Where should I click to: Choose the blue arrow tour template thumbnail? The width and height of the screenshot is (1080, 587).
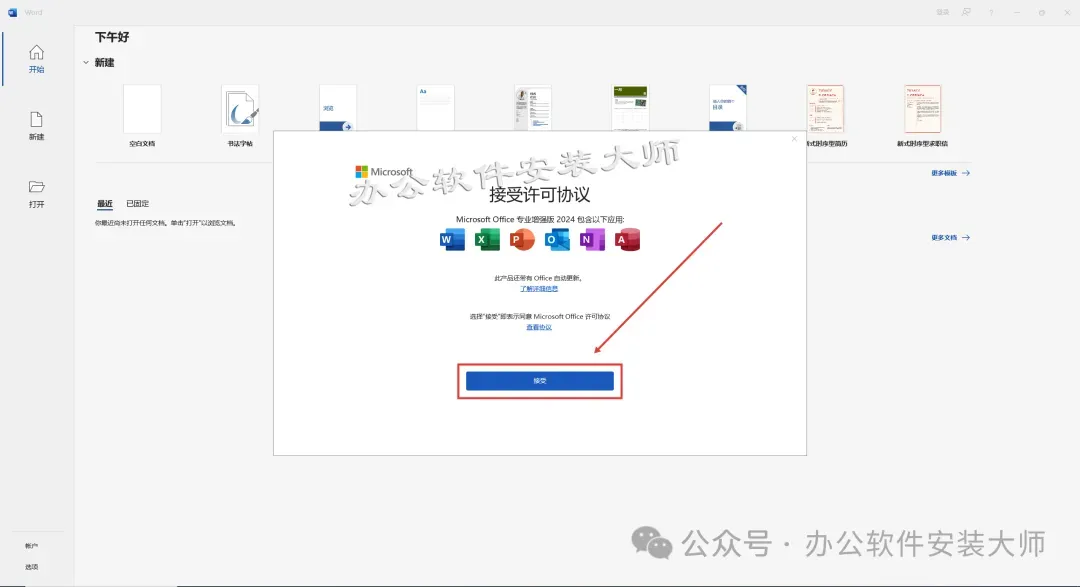coord(338,108)
